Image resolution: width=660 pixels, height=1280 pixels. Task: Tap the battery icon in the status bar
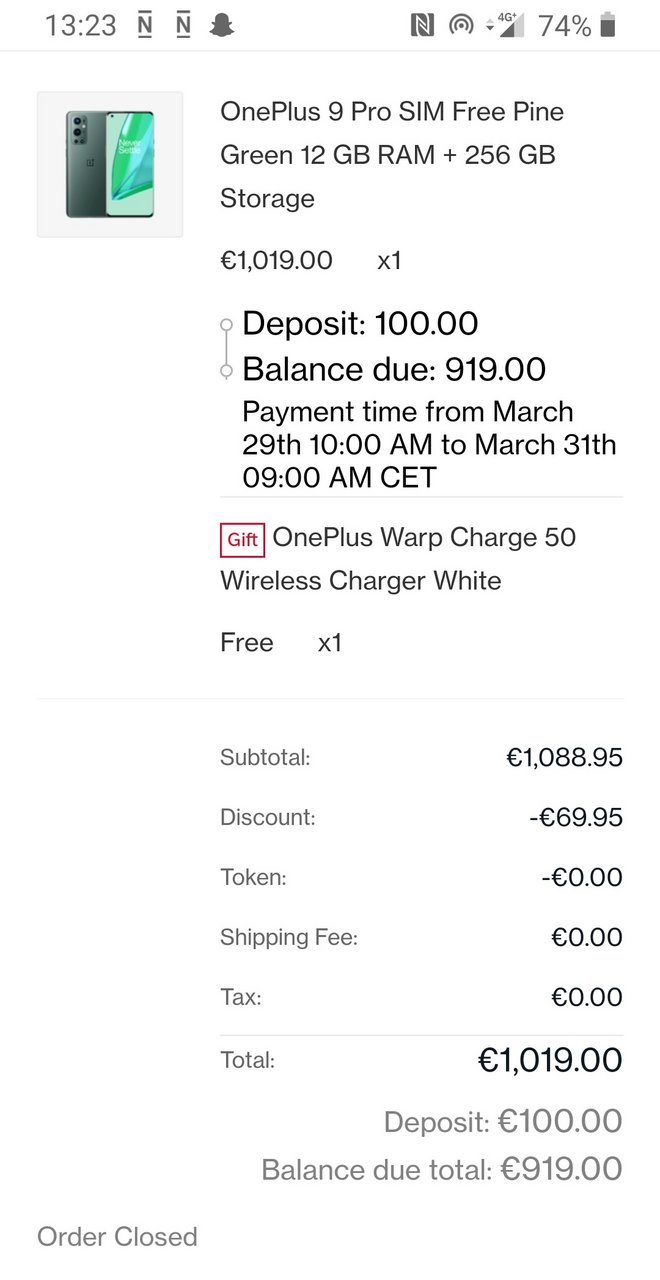point(608,26)
